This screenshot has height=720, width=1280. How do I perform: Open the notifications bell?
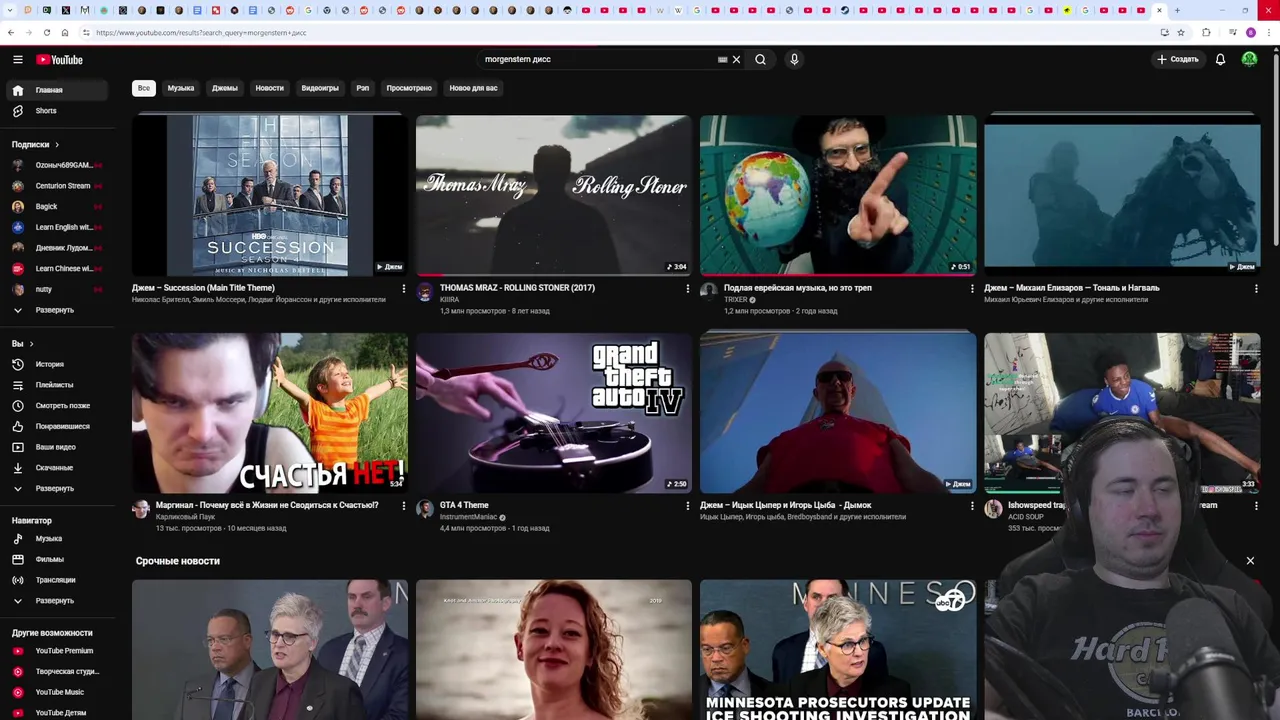[1220, 60]
